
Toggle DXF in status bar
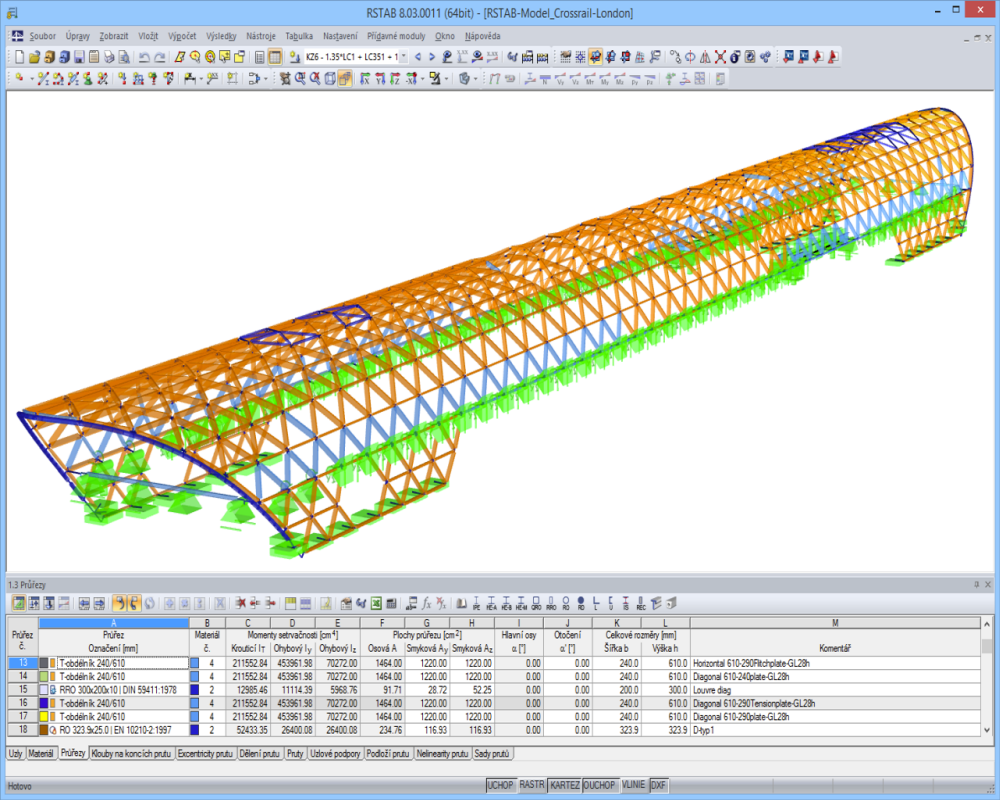coord(658,785)
